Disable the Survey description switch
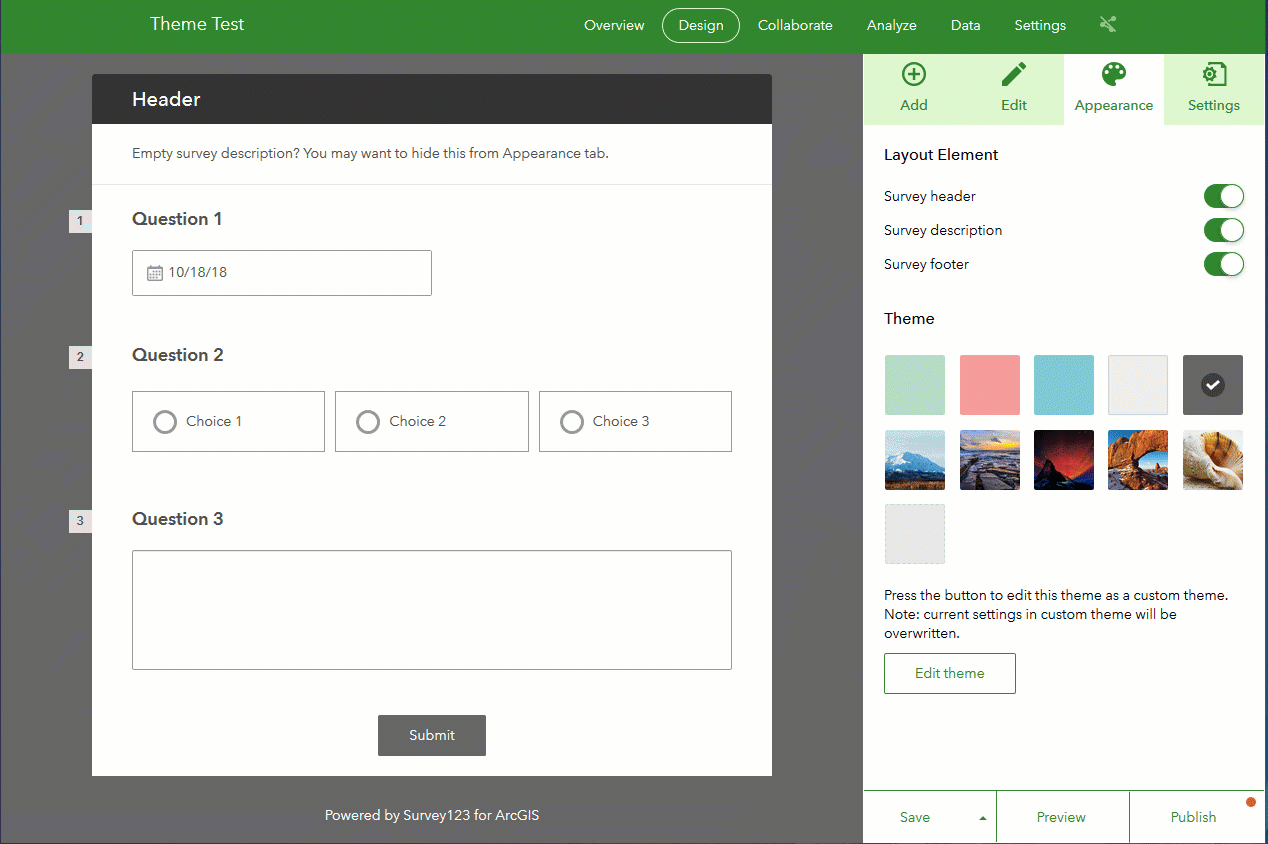The image size is (1268, 844). [x=1223, y=230]
